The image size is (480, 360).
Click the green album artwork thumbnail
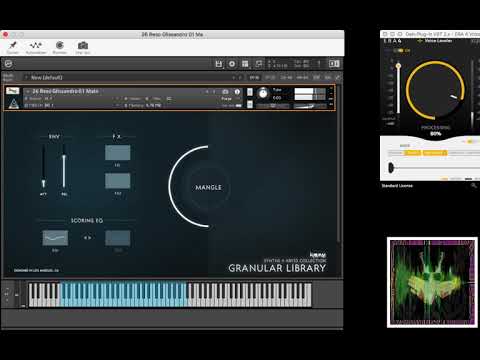click(432, 282)
